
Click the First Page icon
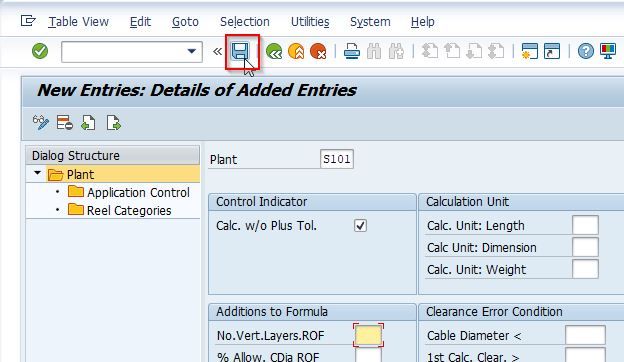pyautogui.click(x=430, y=51)
